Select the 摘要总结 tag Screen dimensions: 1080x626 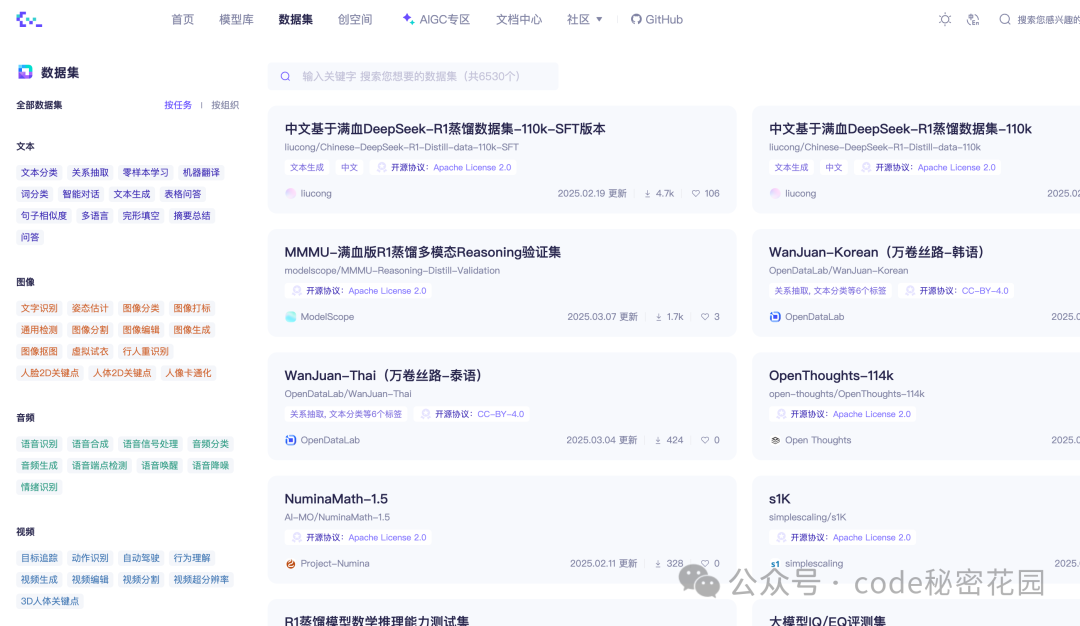coord(192,216)
